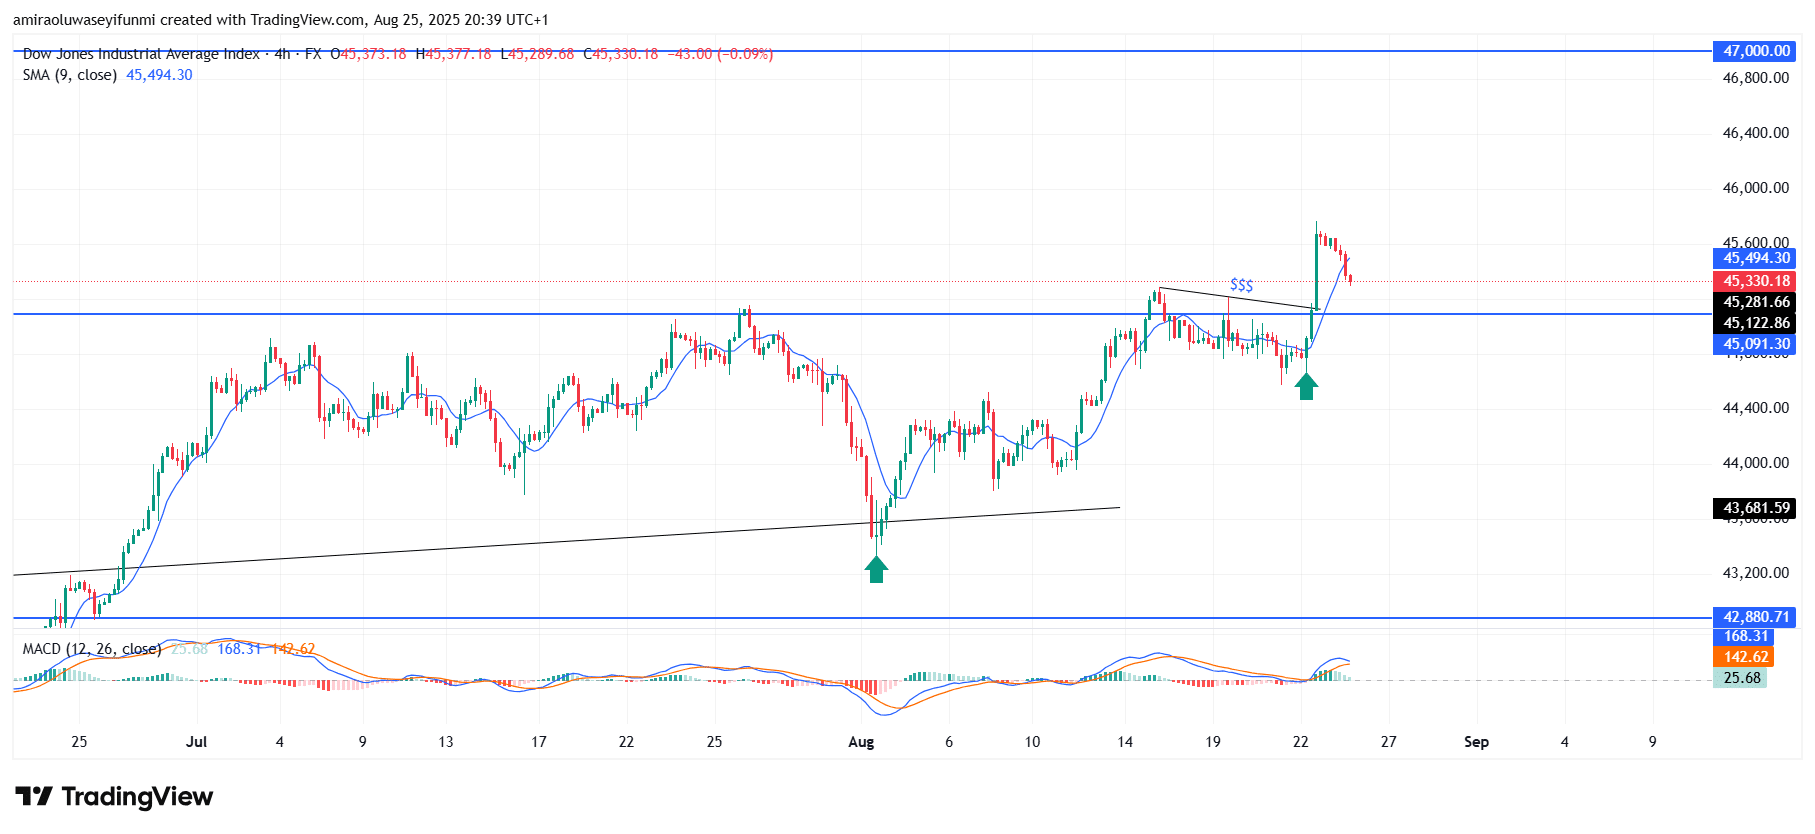Click the 44,000.00 price scale label

pos(1755,463)
